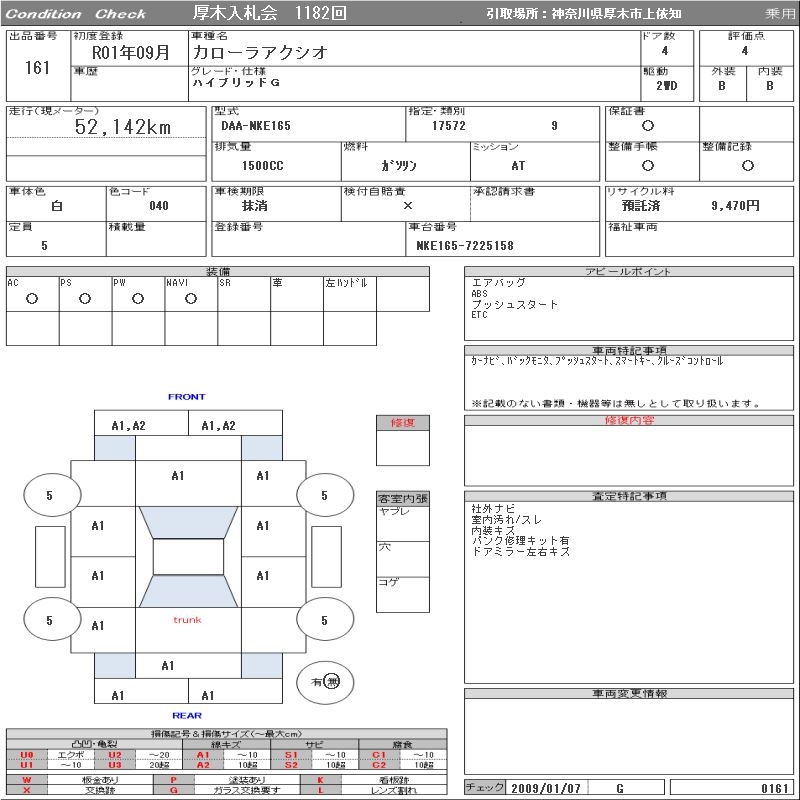Click the 車両変更情報 section header
This screenshot has height=800, width=800.
click(x=629, y=693)
